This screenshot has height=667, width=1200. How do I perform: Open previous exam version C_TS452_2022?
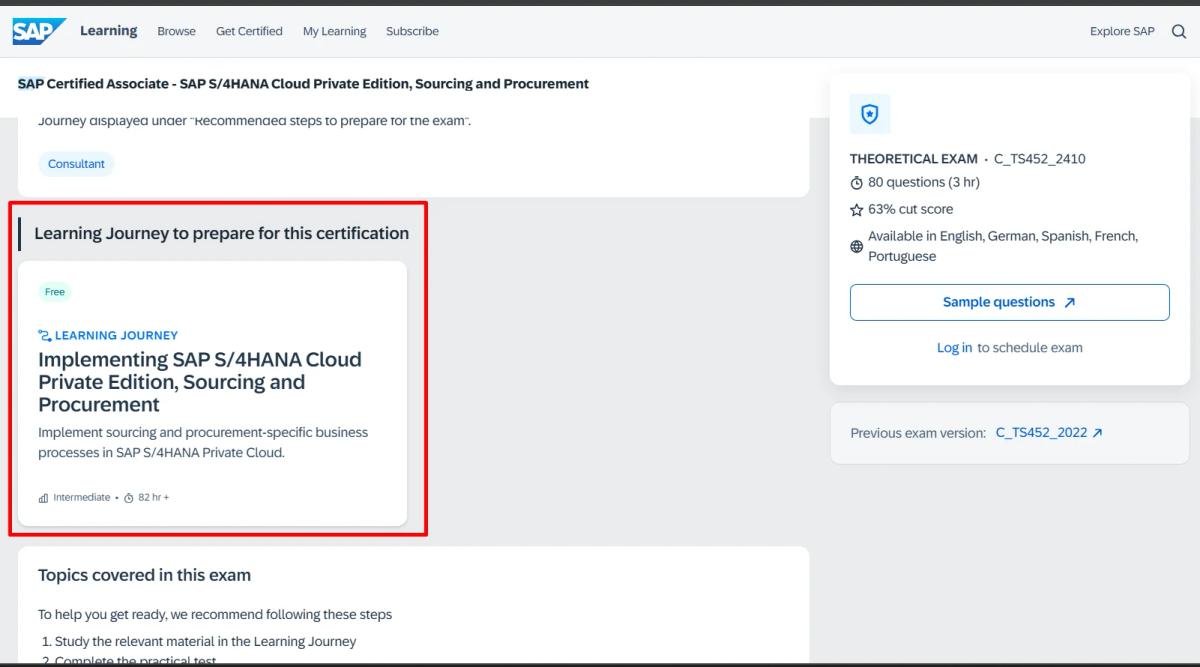click(1049, 433)
